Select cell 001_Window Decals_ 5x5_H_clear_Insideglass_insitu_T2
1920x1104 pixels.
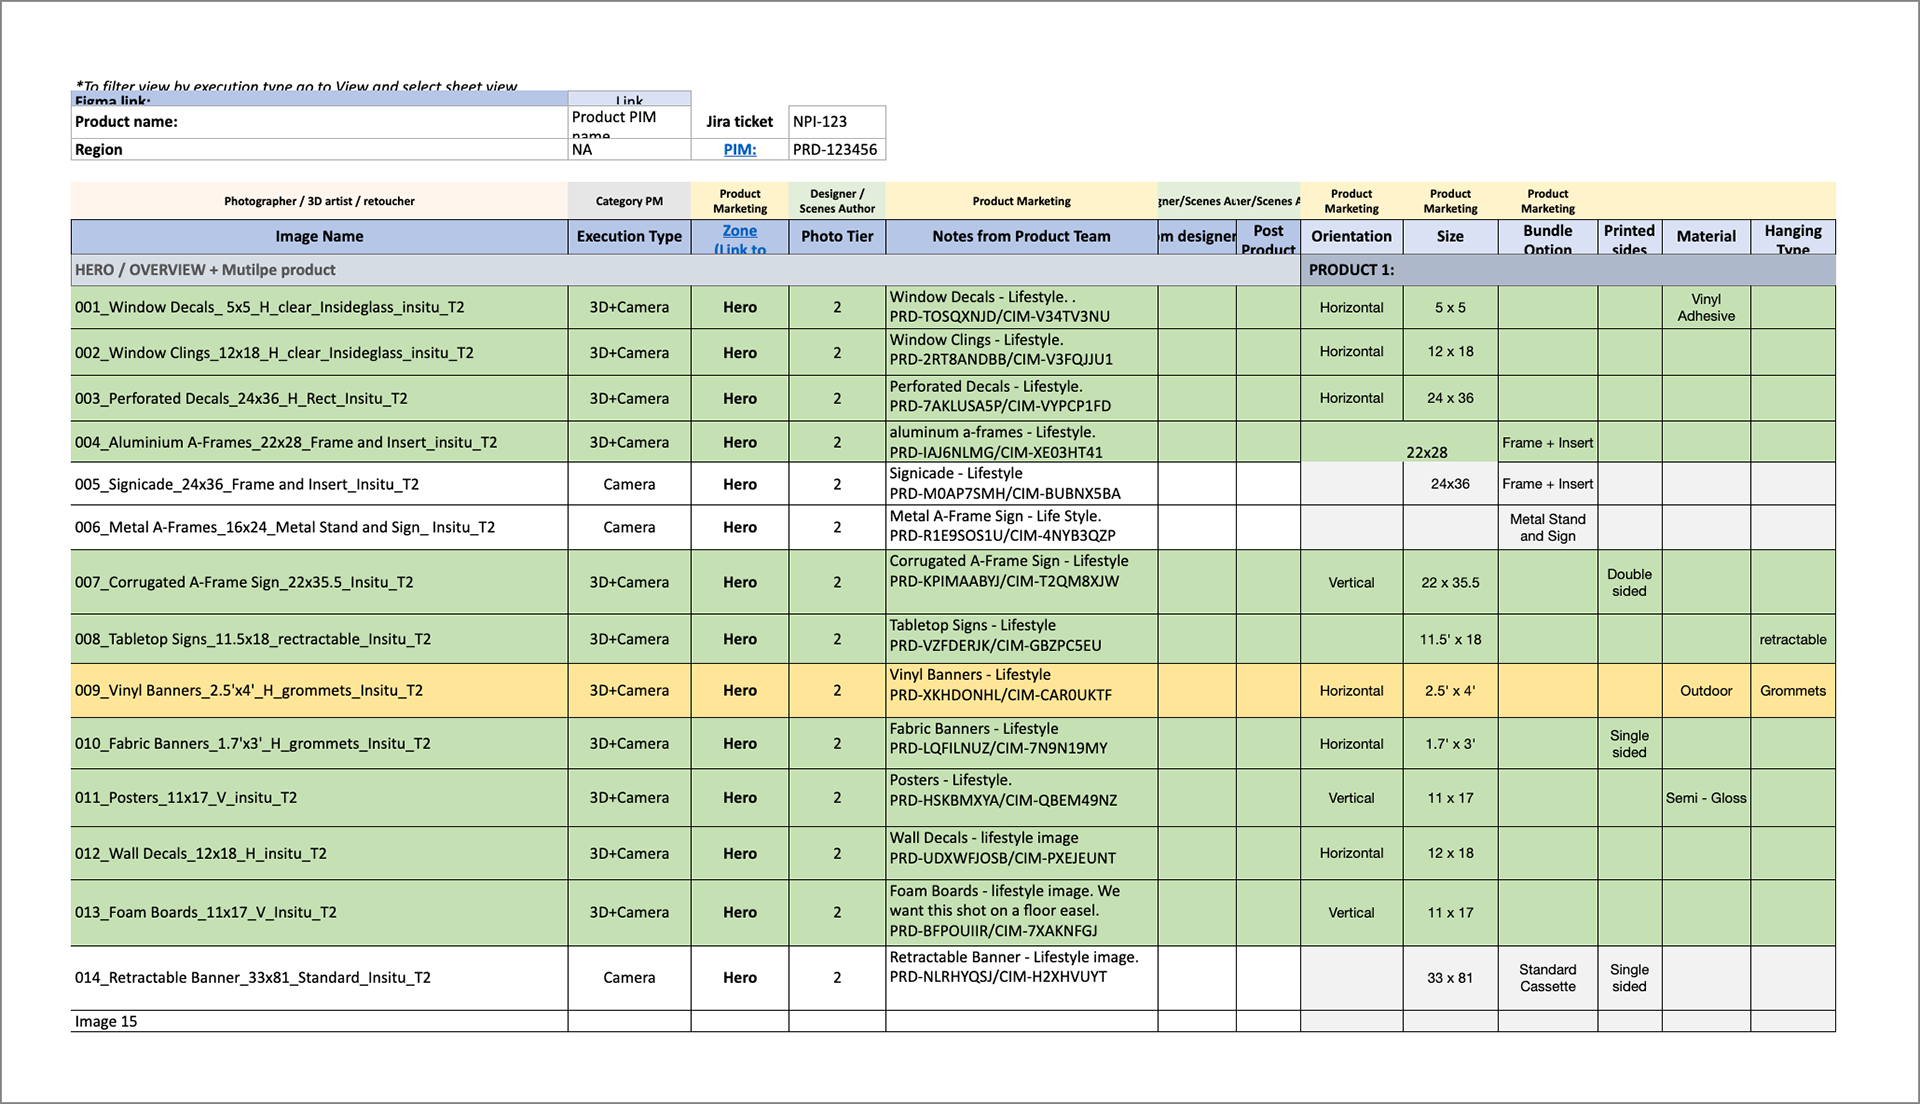[x=319, y=307]
